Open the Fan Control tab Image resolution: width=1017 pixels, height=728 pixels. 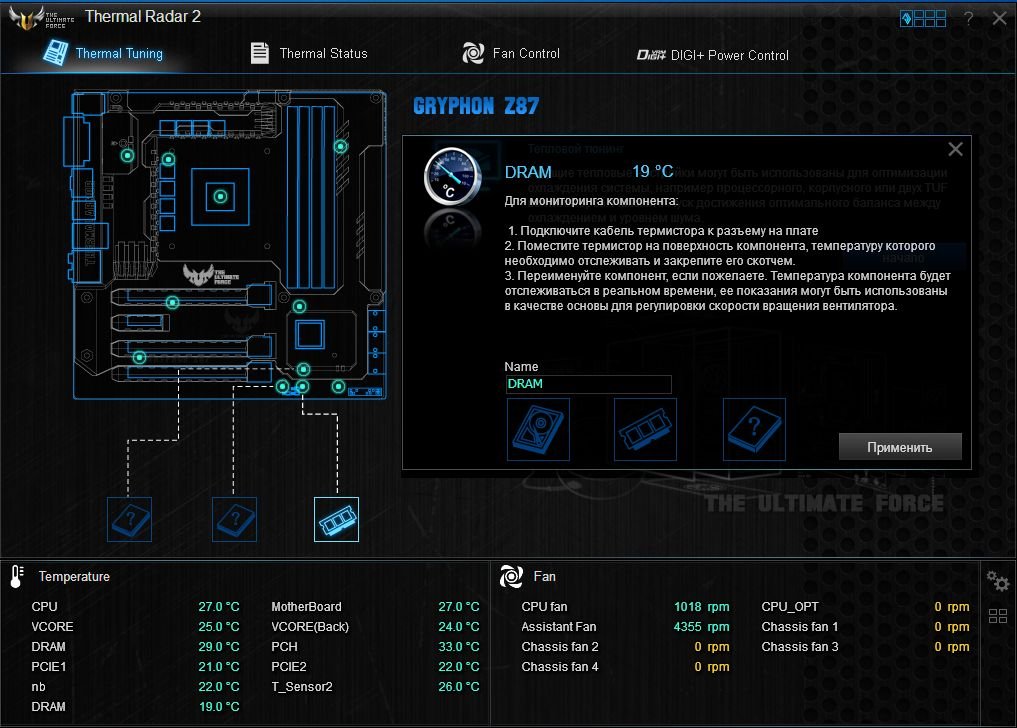click(511, 53)
